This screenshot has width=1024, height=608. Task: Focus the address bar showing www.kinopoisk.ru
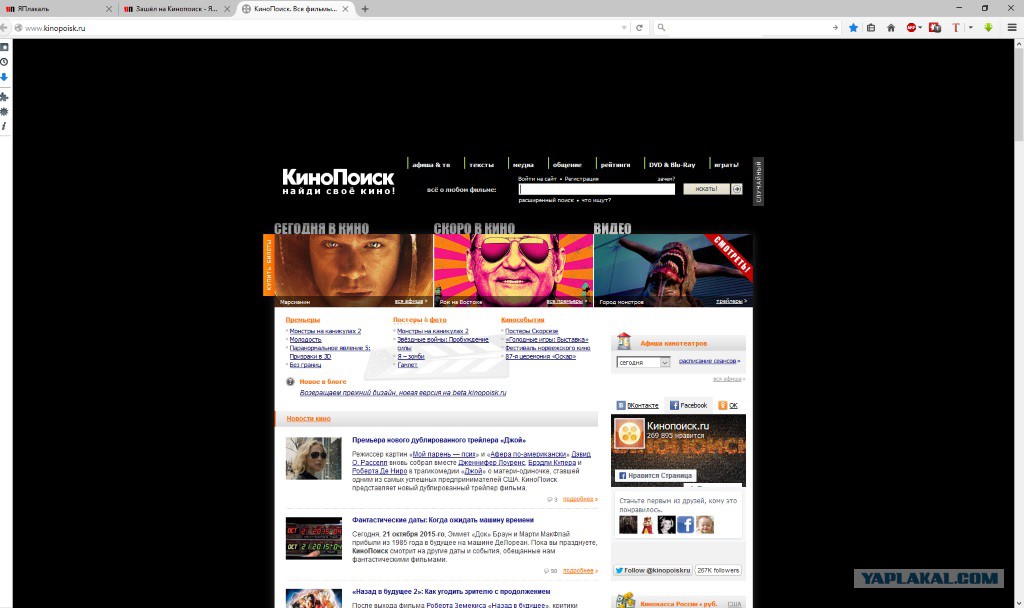[320, 27]
